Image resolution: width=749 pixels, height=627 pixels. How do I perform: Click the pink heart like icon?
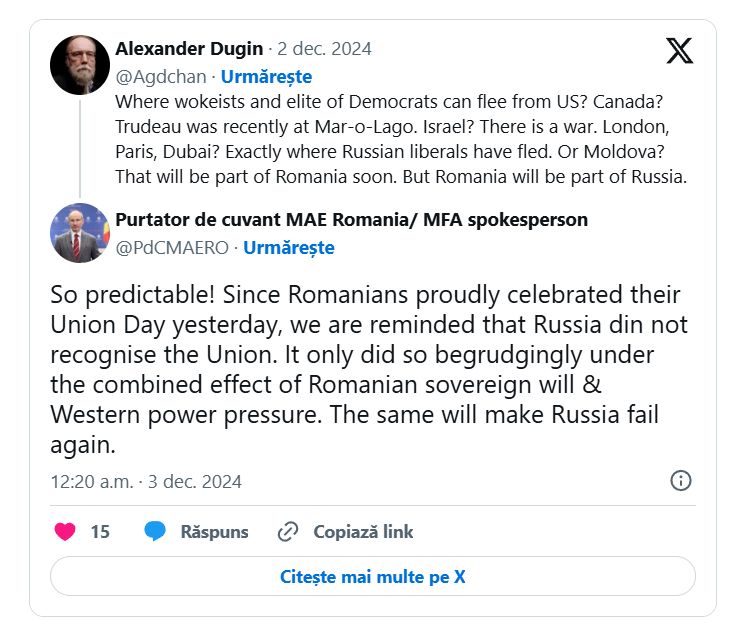point(65,531)
